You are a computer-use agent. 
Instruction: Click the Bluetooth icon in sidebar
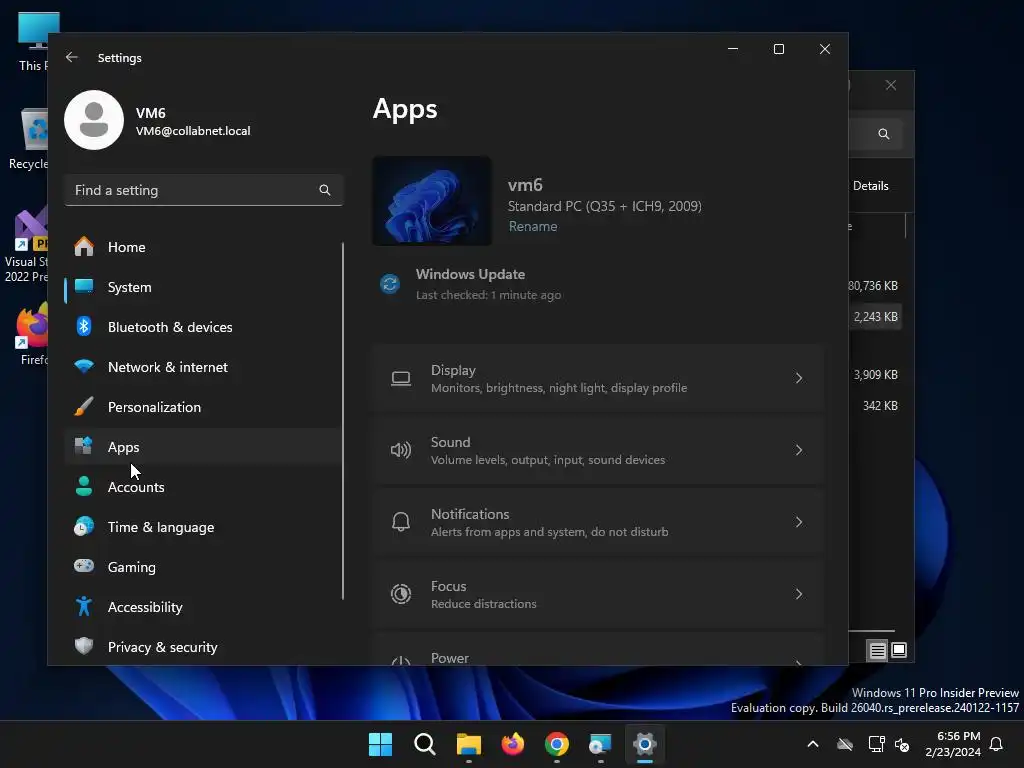coord(84,326)
